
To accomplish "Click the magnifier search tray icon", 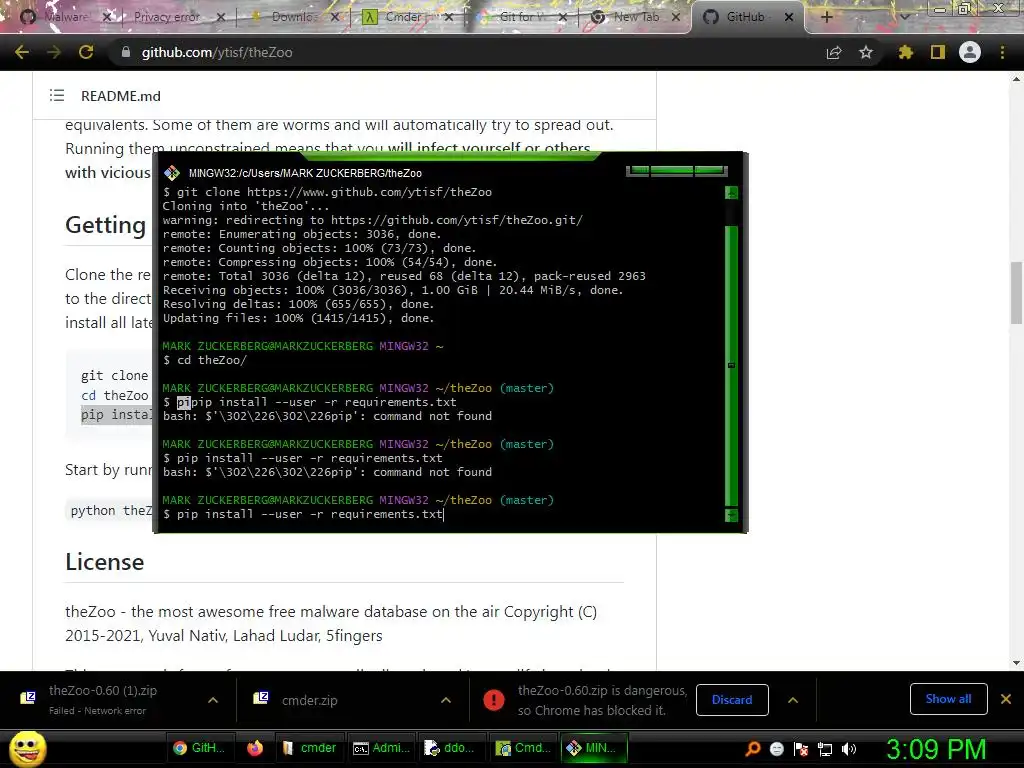I will [753, 748].
